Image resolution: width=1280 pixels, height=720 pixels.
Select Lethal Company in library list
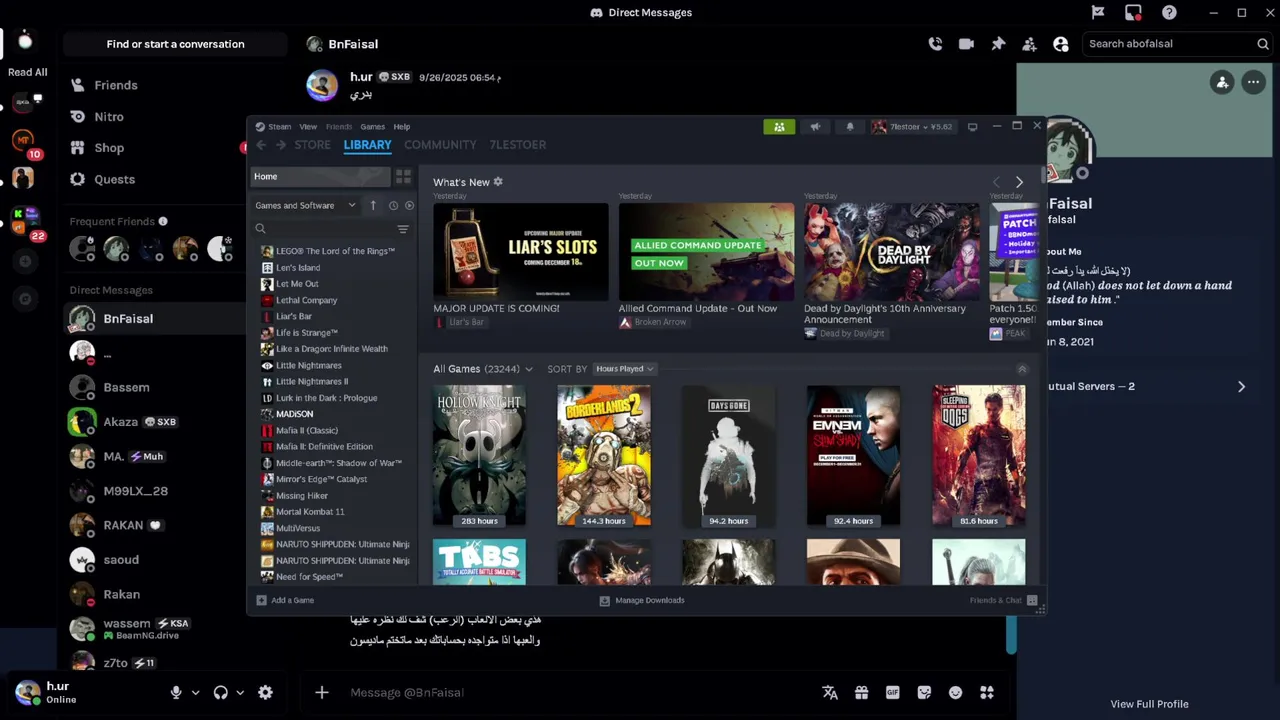point(306,300)
